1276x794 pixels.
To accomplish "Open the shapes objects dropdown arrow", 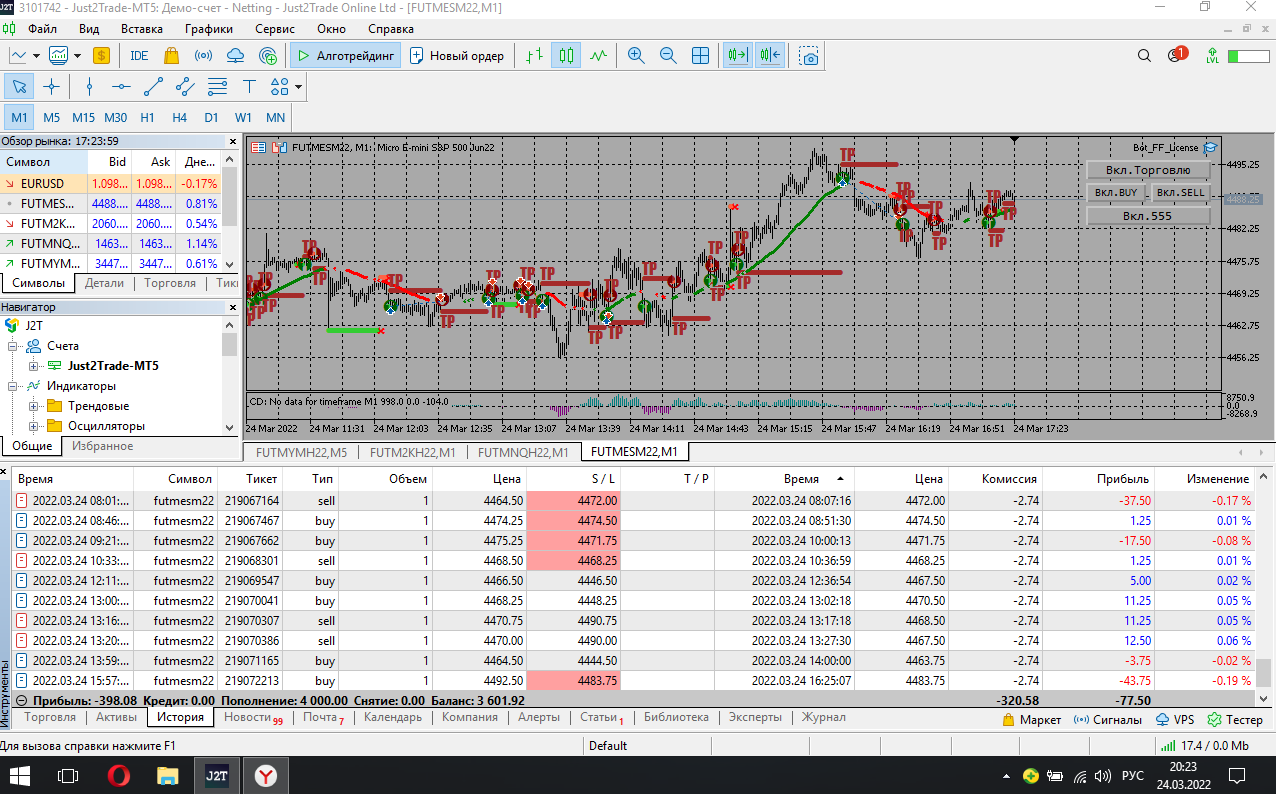I will point(298,87).
